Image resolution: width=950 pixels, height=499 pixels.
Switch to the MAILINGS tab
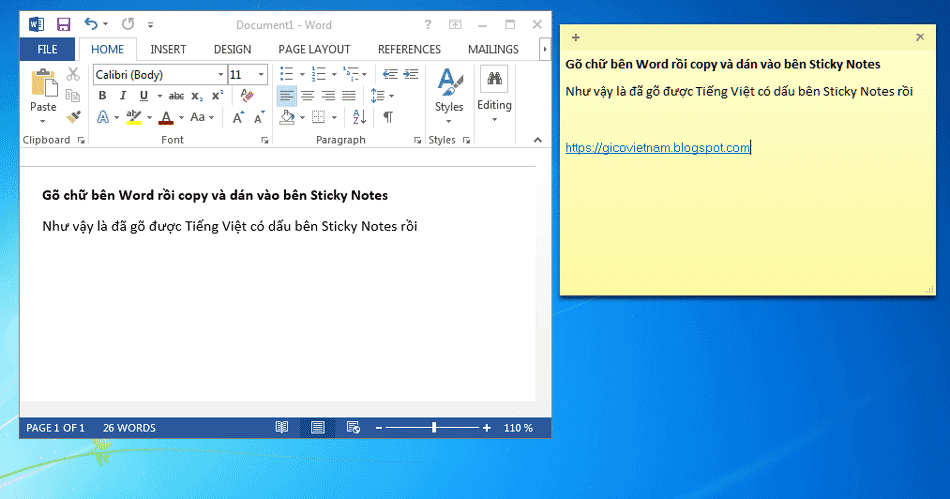(x=493, y=49)
